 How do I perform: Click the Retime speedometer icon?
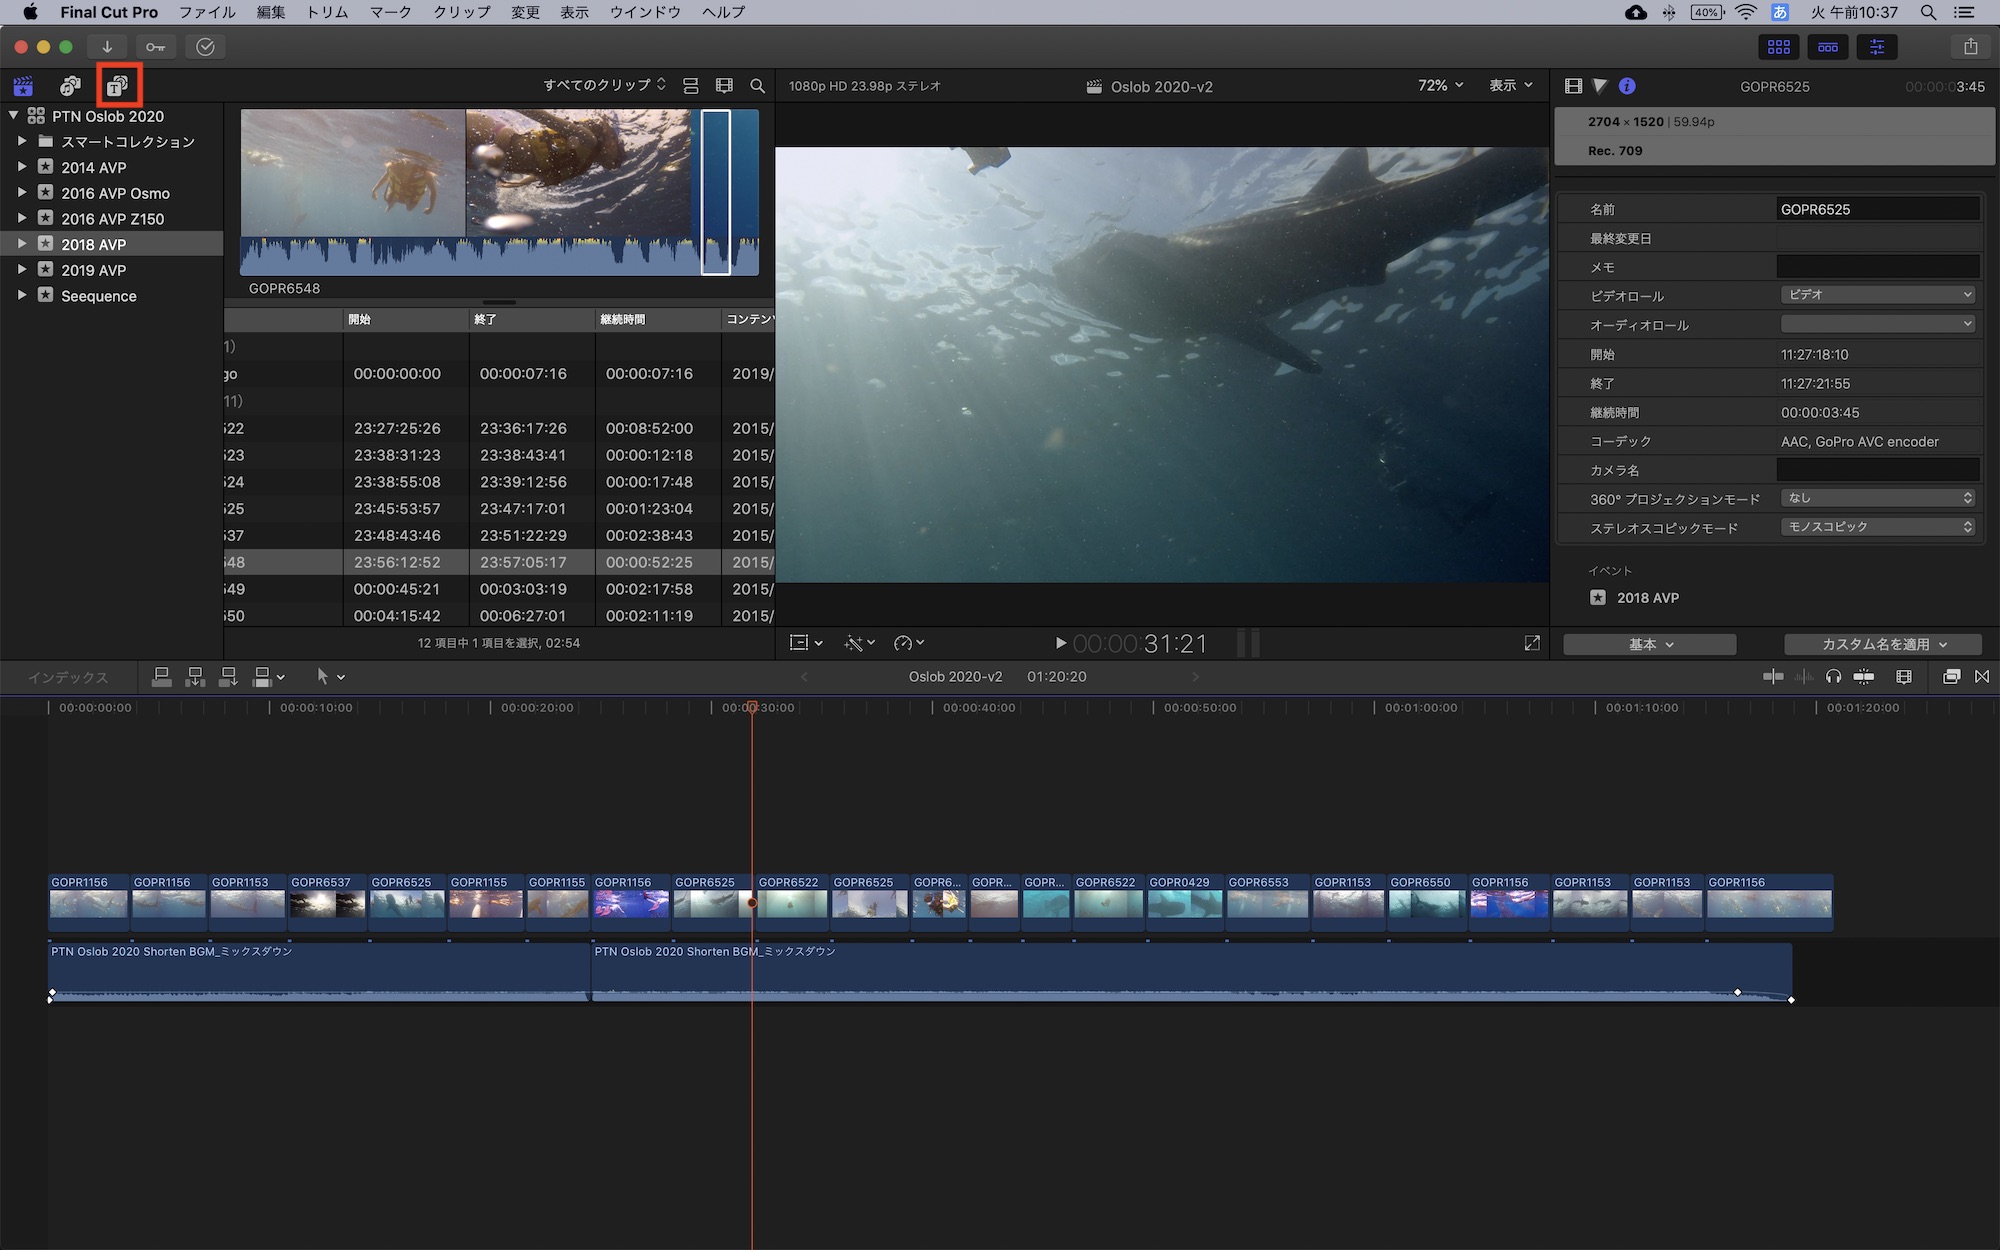904,643
